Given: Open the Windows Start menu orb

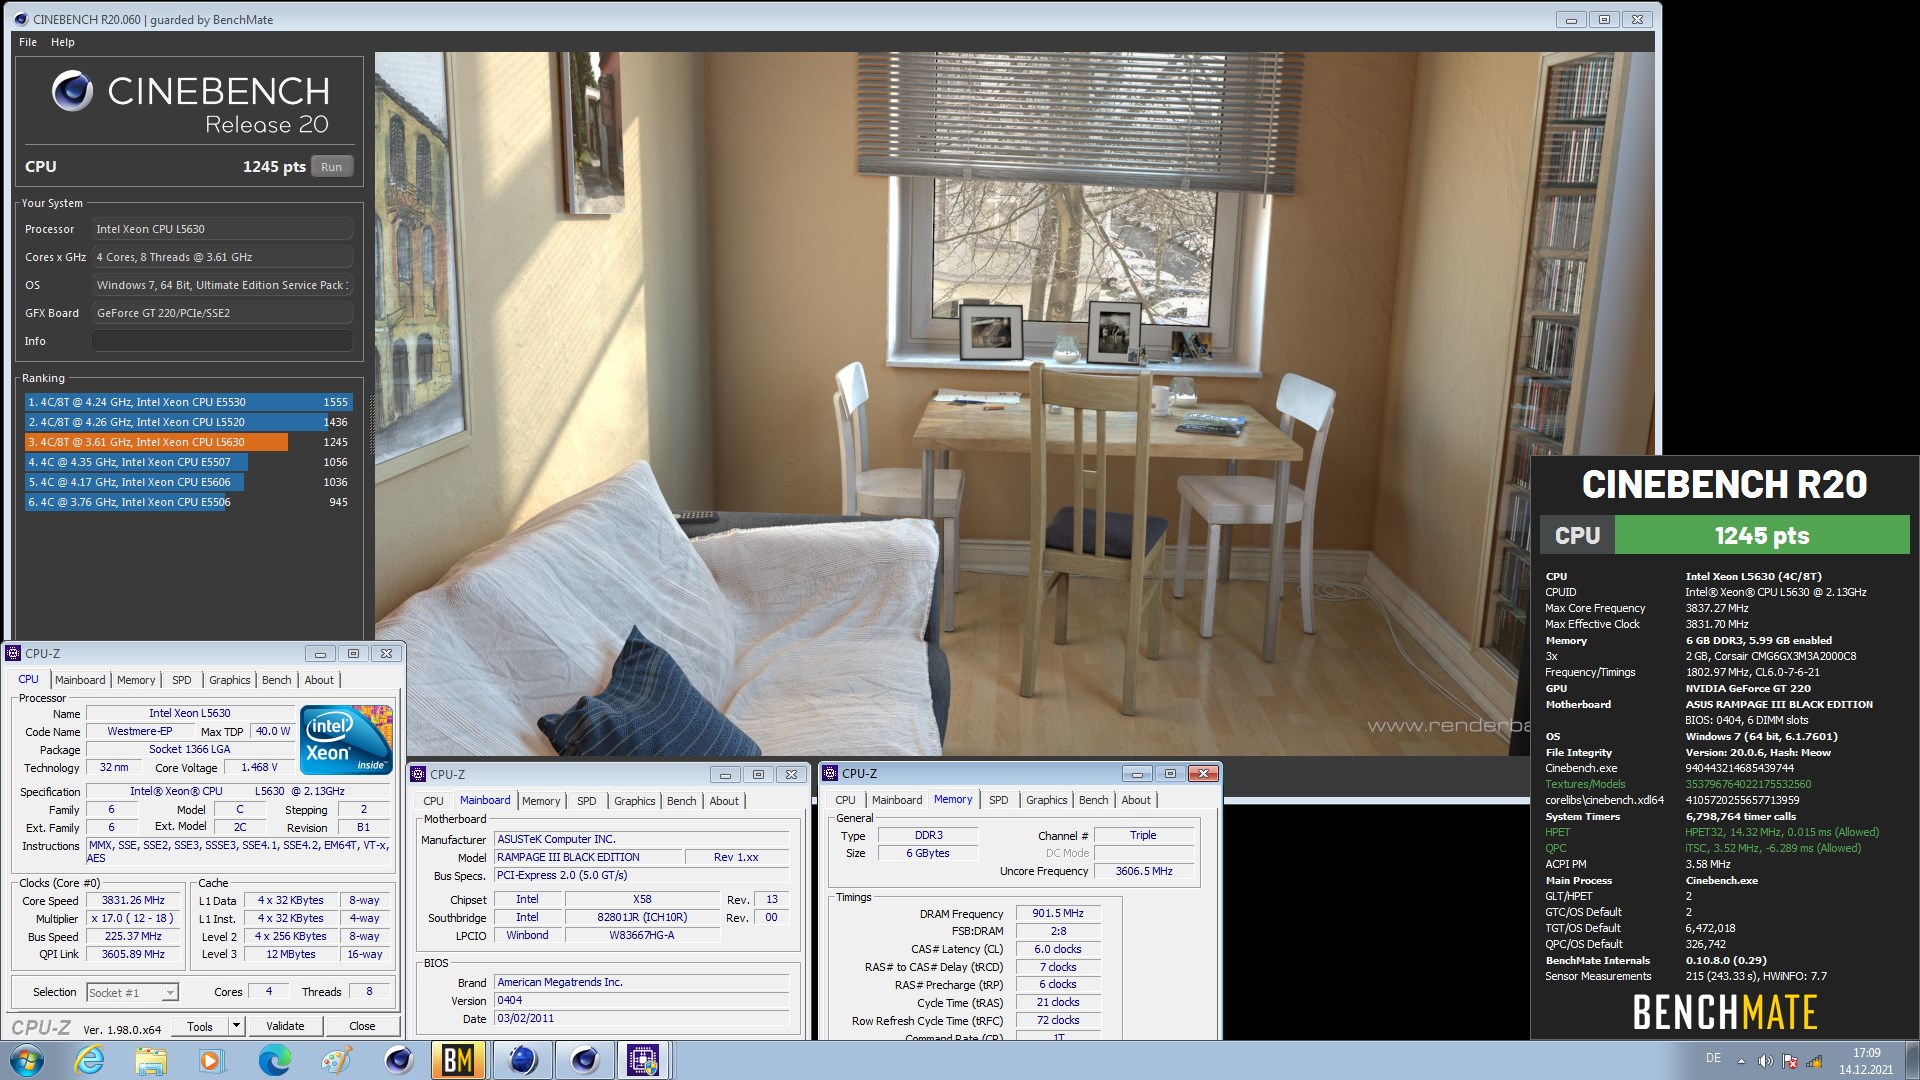Looking at the screenshot, I should pos(27,1059).
